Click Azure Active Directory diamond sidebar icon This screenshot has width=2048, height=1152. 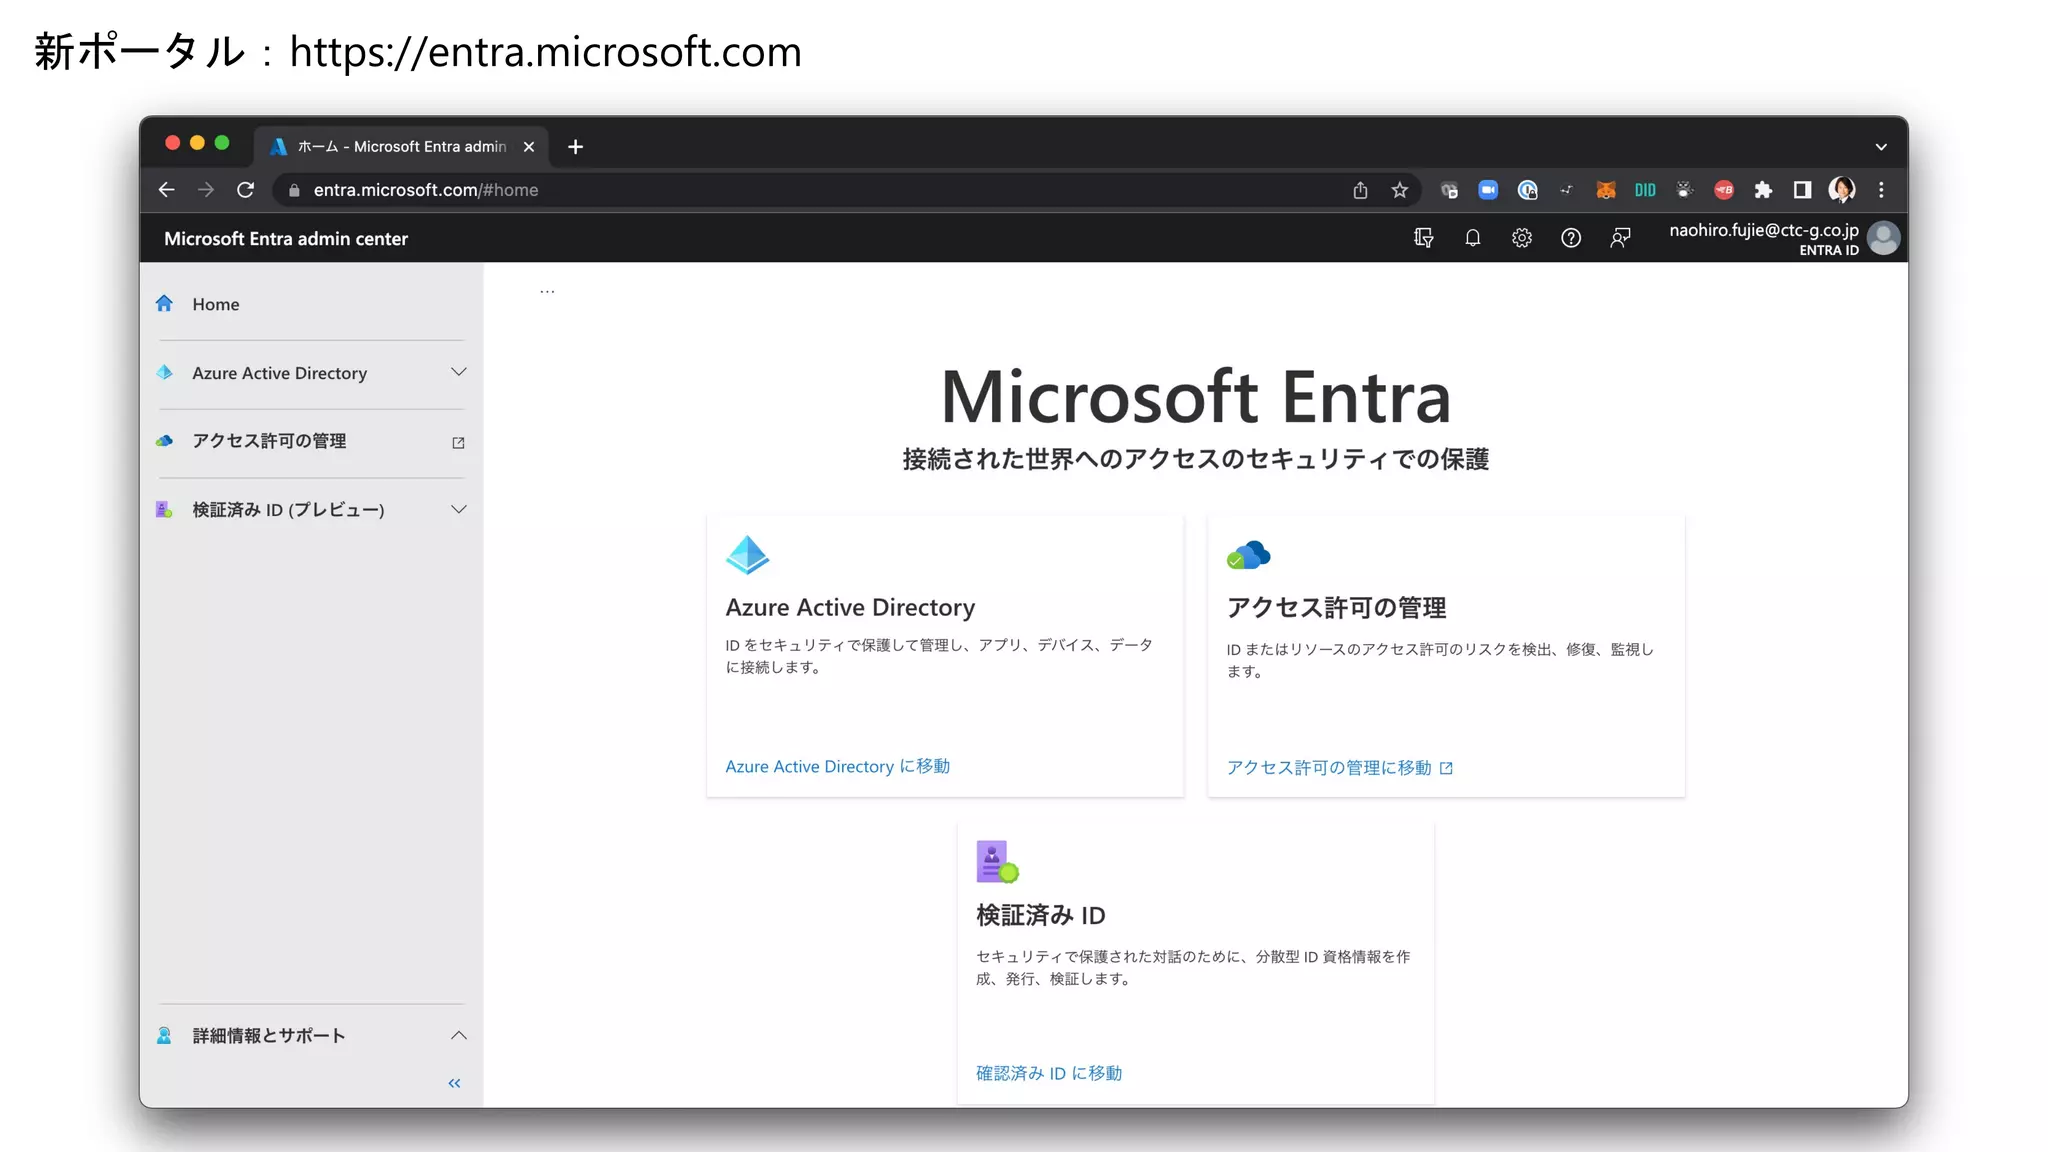click(x=164, y=372)
